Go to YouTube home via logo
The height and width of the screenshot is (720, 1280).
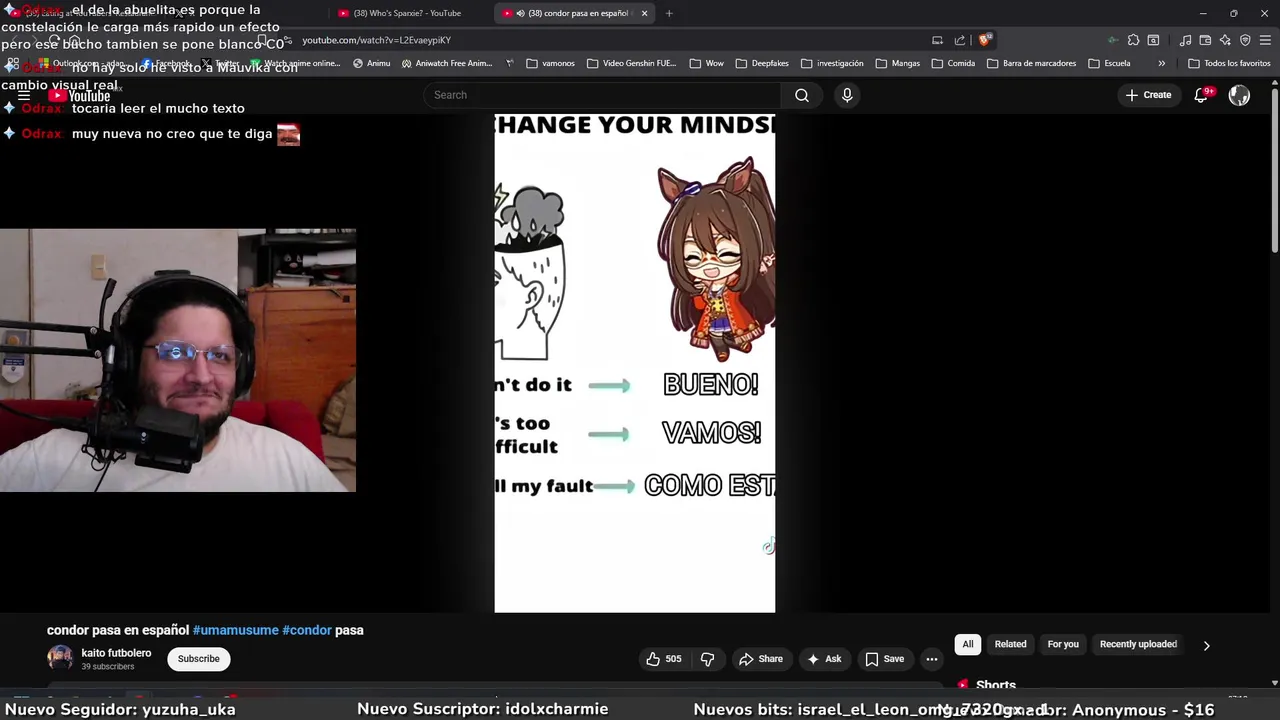coord(78,96)
